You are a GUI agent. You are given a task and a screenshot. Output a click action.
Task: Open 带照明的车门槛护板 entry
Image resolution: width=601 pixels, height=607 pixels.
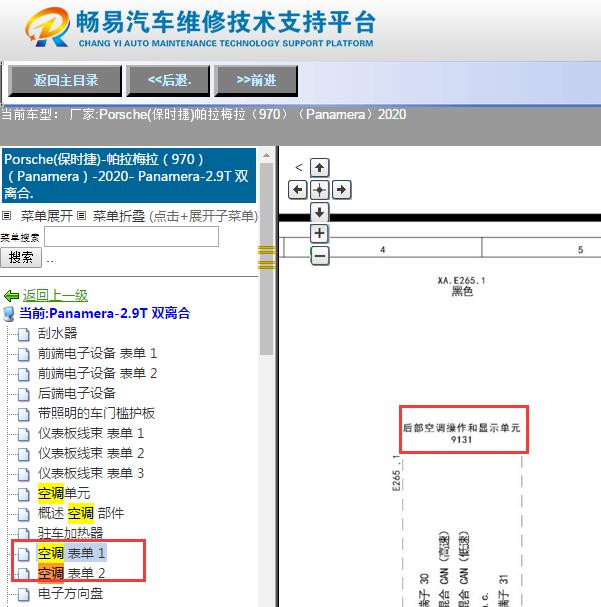[96, 414]
